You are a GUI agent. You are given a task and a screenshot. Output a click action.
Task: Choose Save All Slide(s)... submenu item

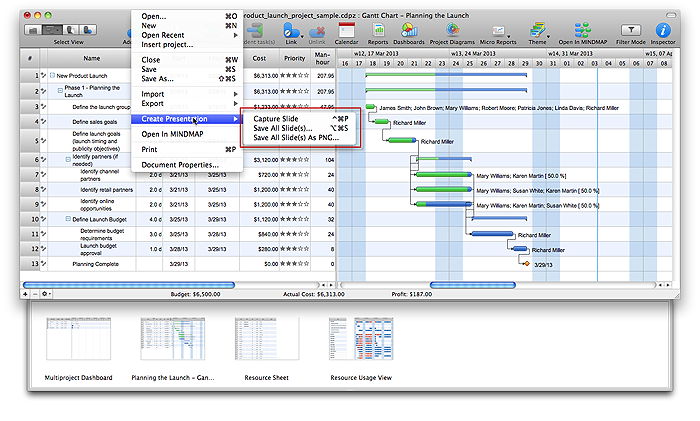point(300,128)
